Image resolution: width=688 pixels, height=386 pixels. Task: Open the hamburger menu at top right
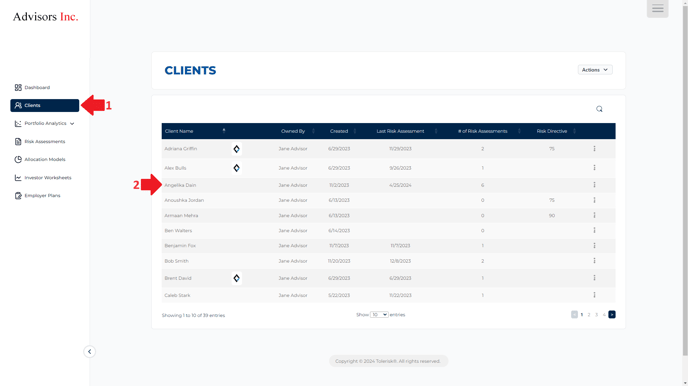[x=657, y=8]
